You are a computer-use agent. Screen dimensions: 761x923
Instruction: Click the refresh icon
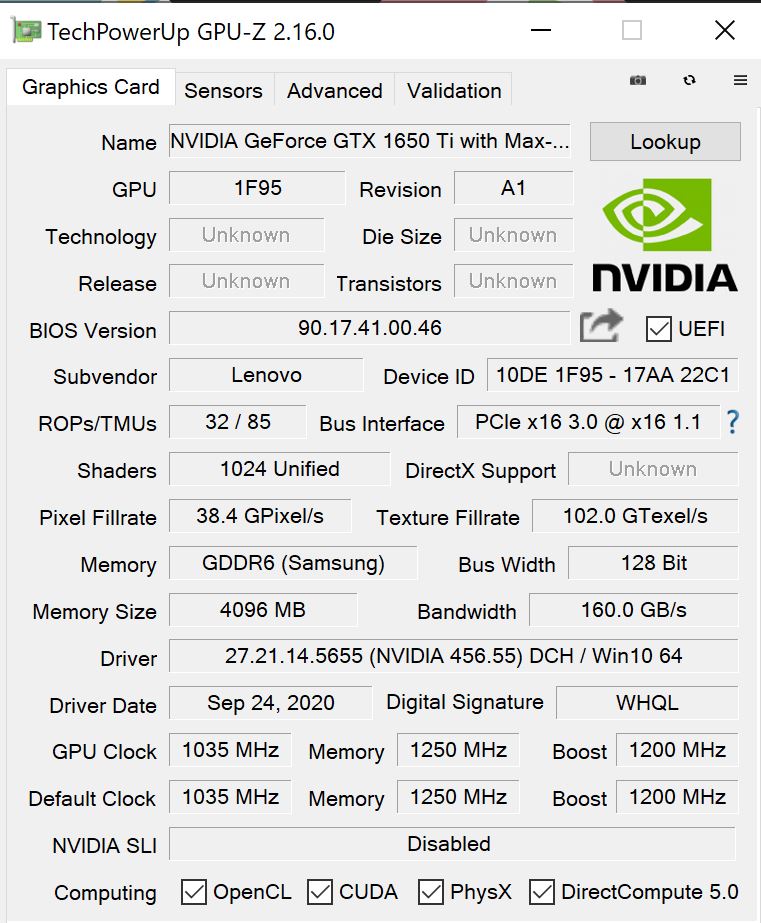click(x=689, y=80)
